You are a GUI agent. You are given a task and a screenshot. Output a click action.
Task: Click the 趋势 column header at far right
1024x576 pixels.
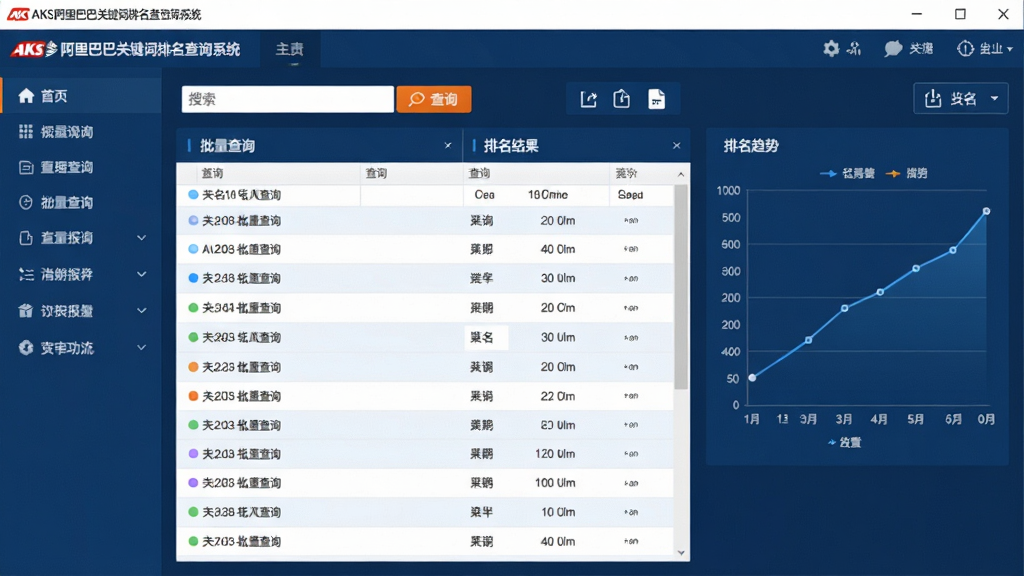(x=626, y=173)
